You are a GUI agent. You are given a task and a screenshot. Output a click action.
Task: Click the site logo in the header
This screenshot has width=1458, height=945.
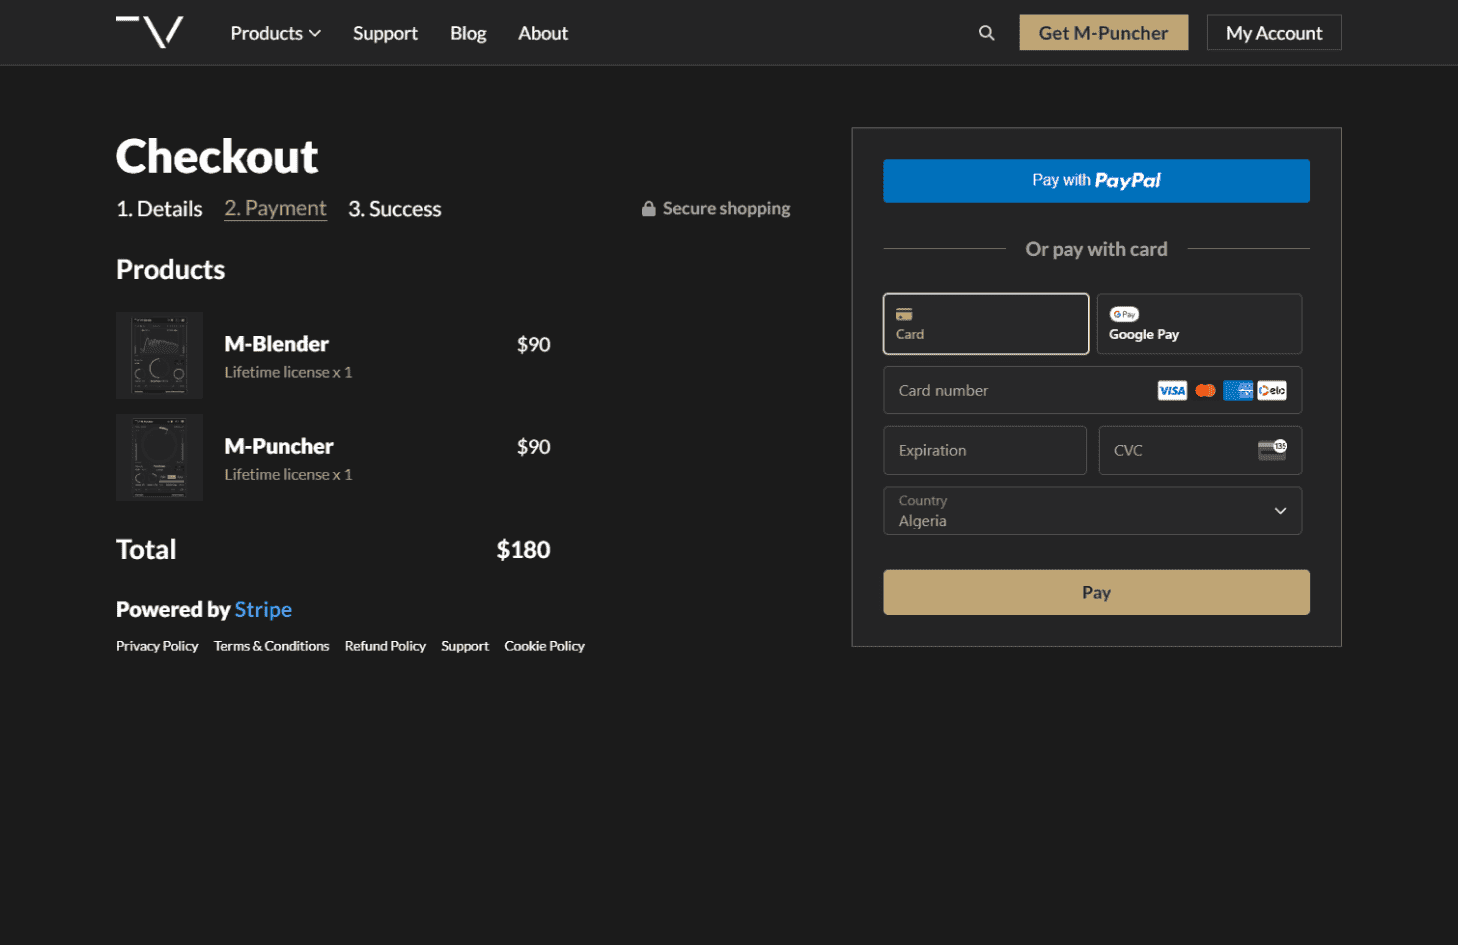pos(150,32)
